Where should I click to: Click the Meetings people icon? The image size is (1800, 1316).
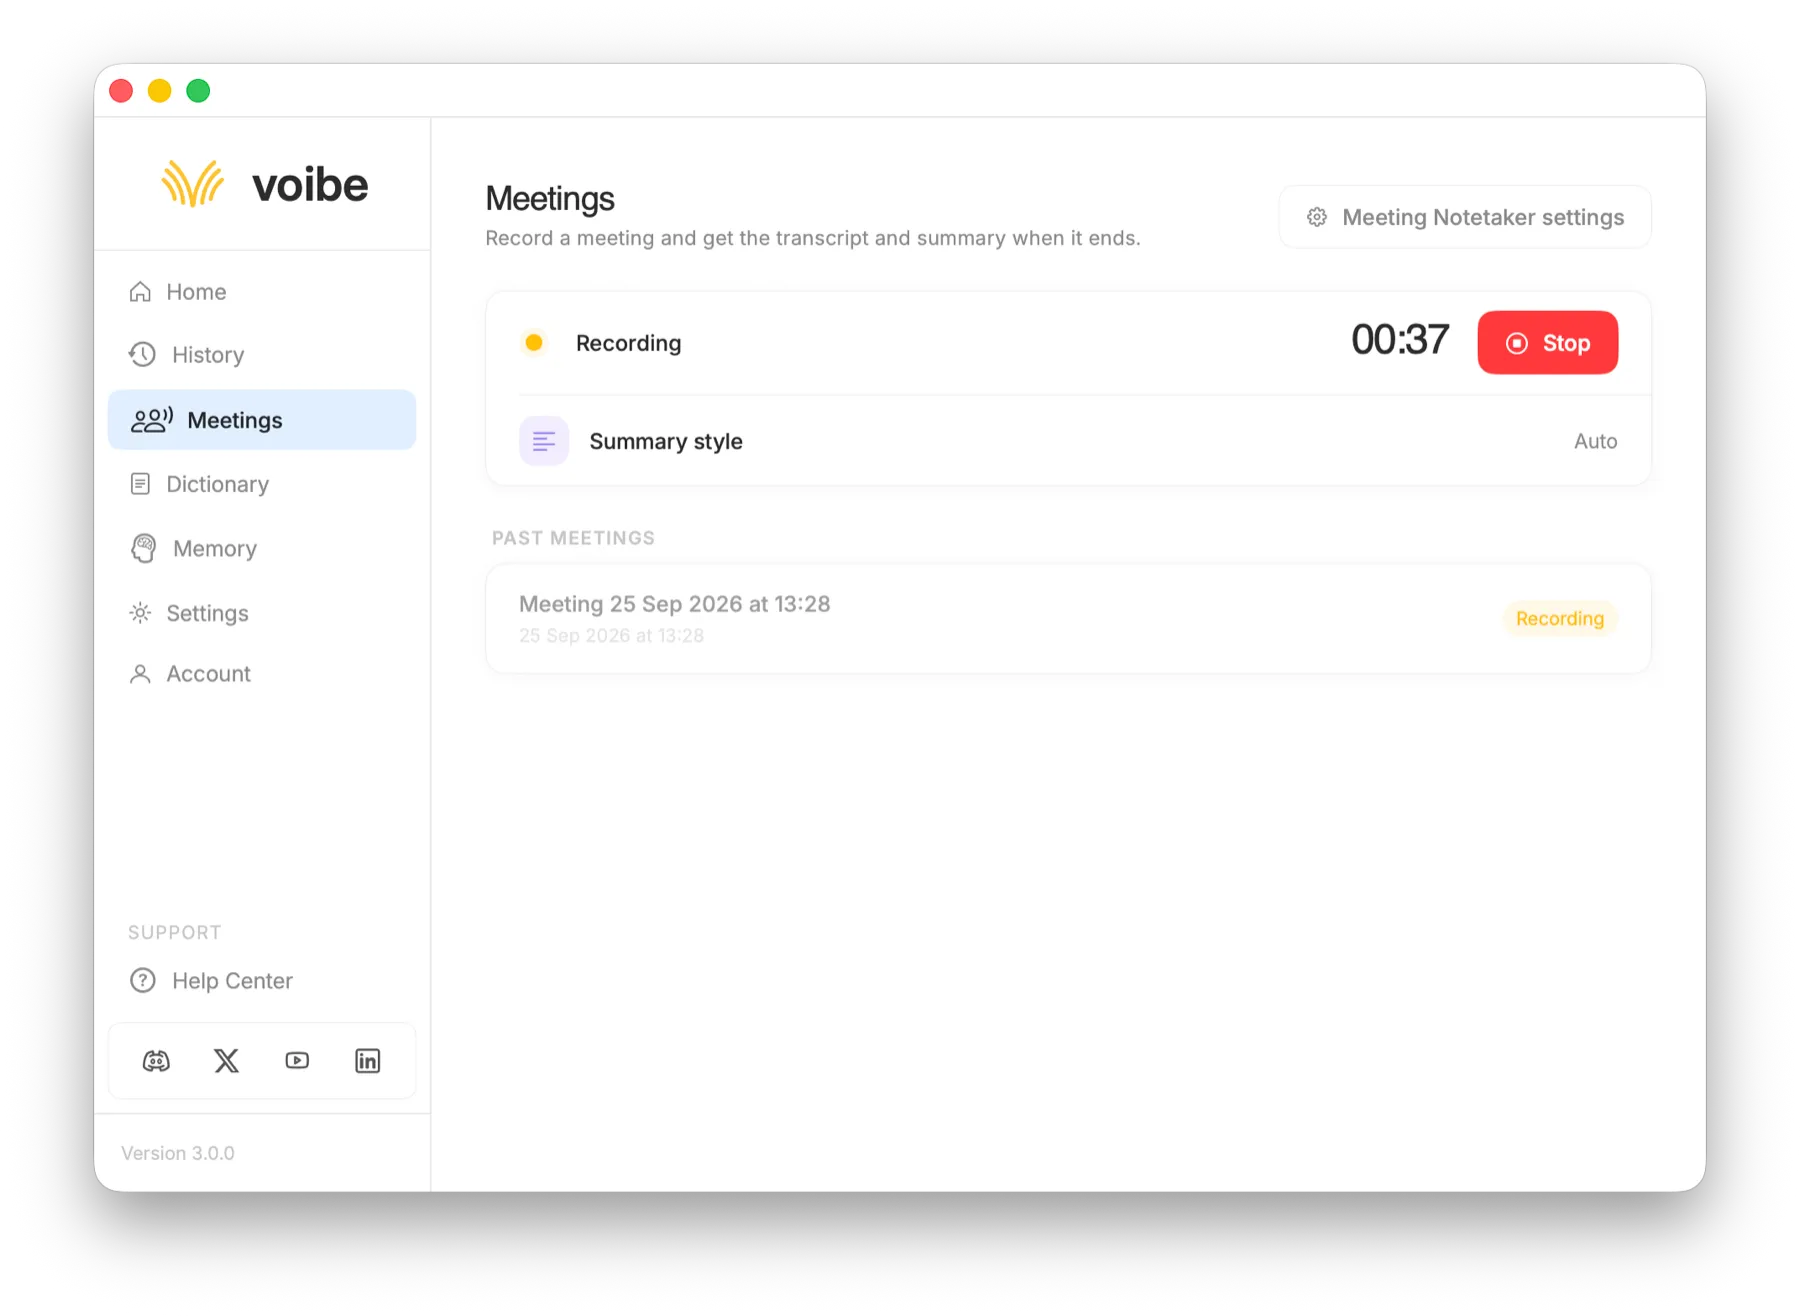pos(152,420)
